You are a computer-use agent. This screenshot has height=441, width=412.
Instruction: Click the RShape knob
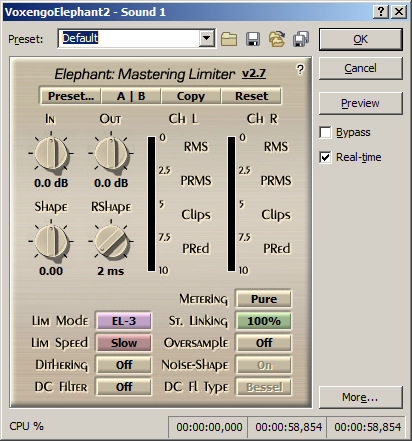111,241
